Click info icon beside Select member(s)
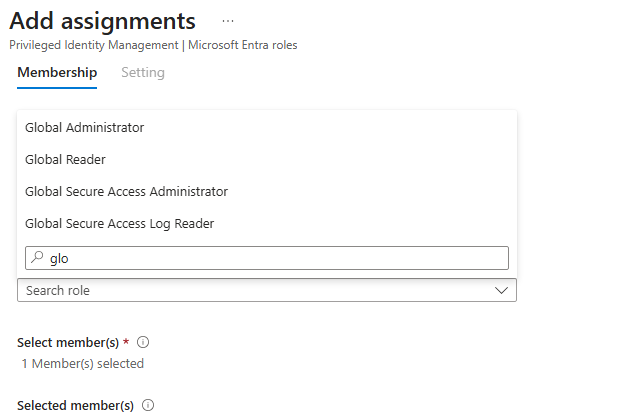 (143, 342)
